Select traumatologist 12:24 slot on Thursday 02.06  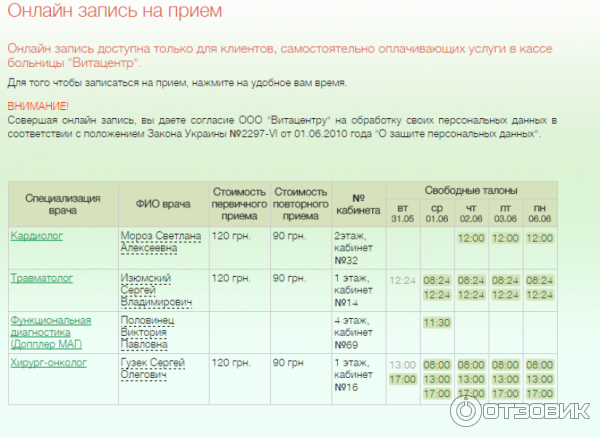point(471,295)
